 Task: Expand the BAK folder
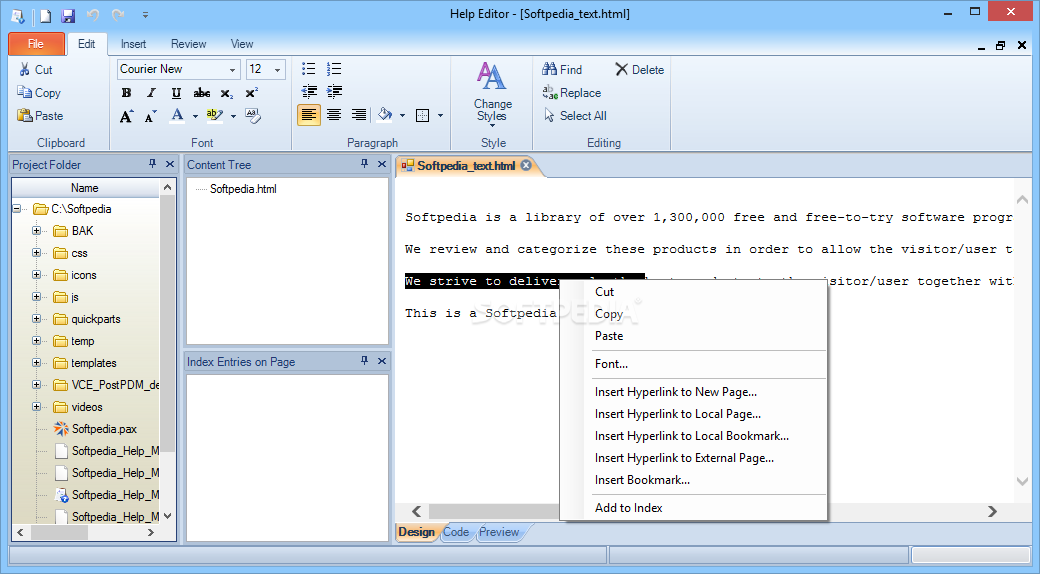[x=36, y=231]
